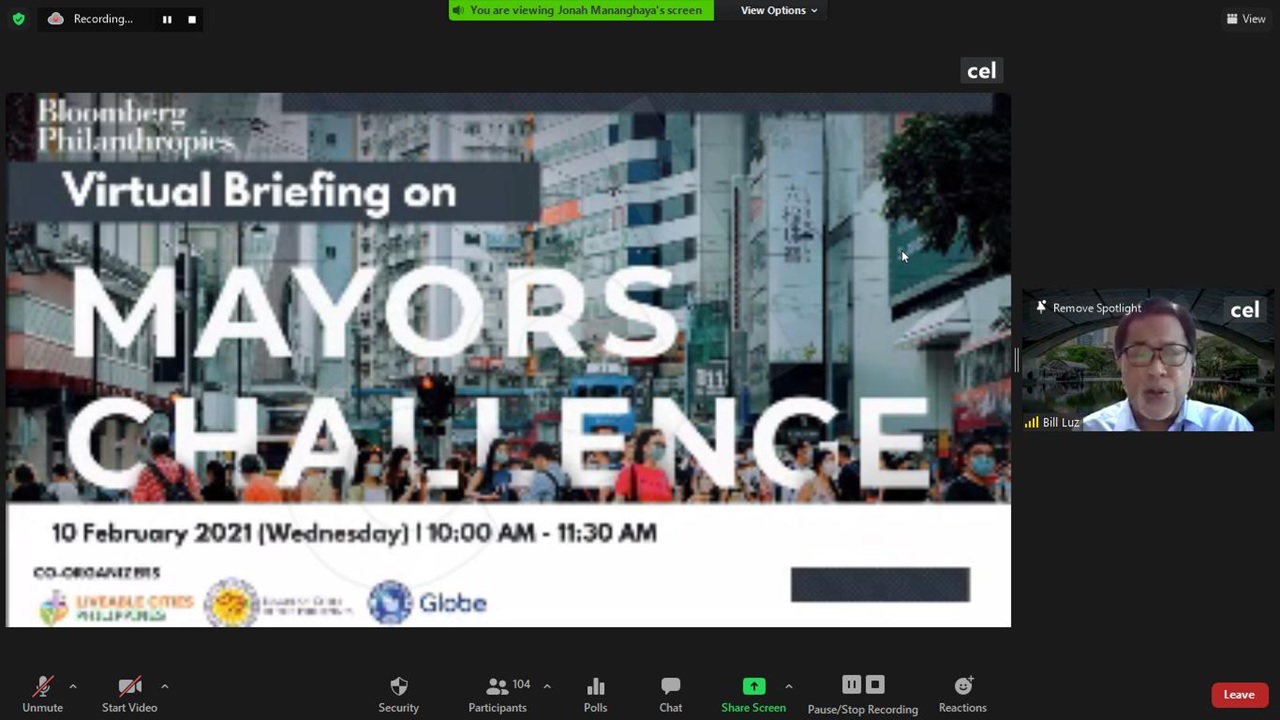Open the View layout menu at top right

click(1245, 19)
